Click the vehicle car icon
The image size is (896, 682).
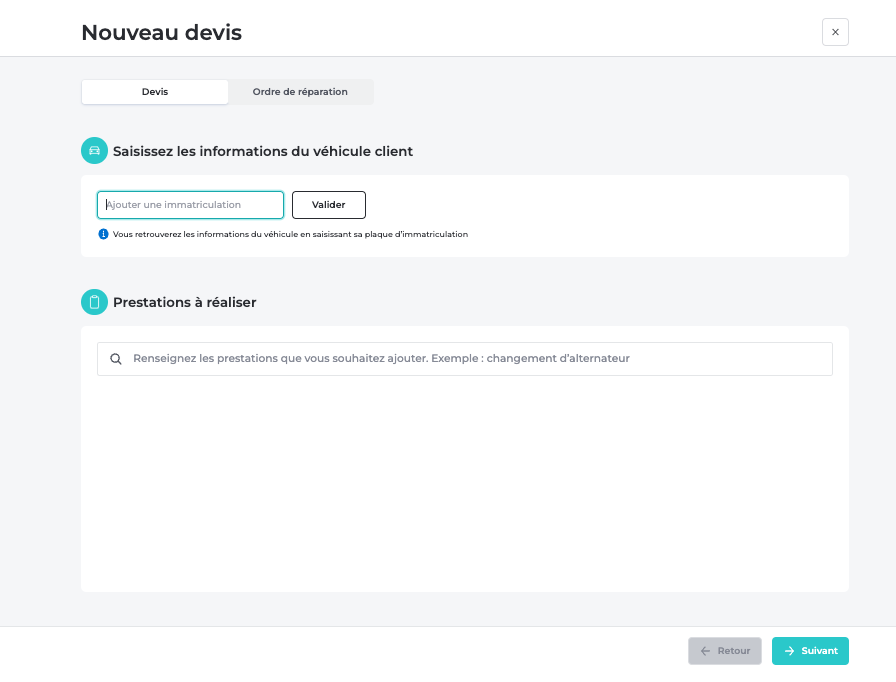coord(94,151)
